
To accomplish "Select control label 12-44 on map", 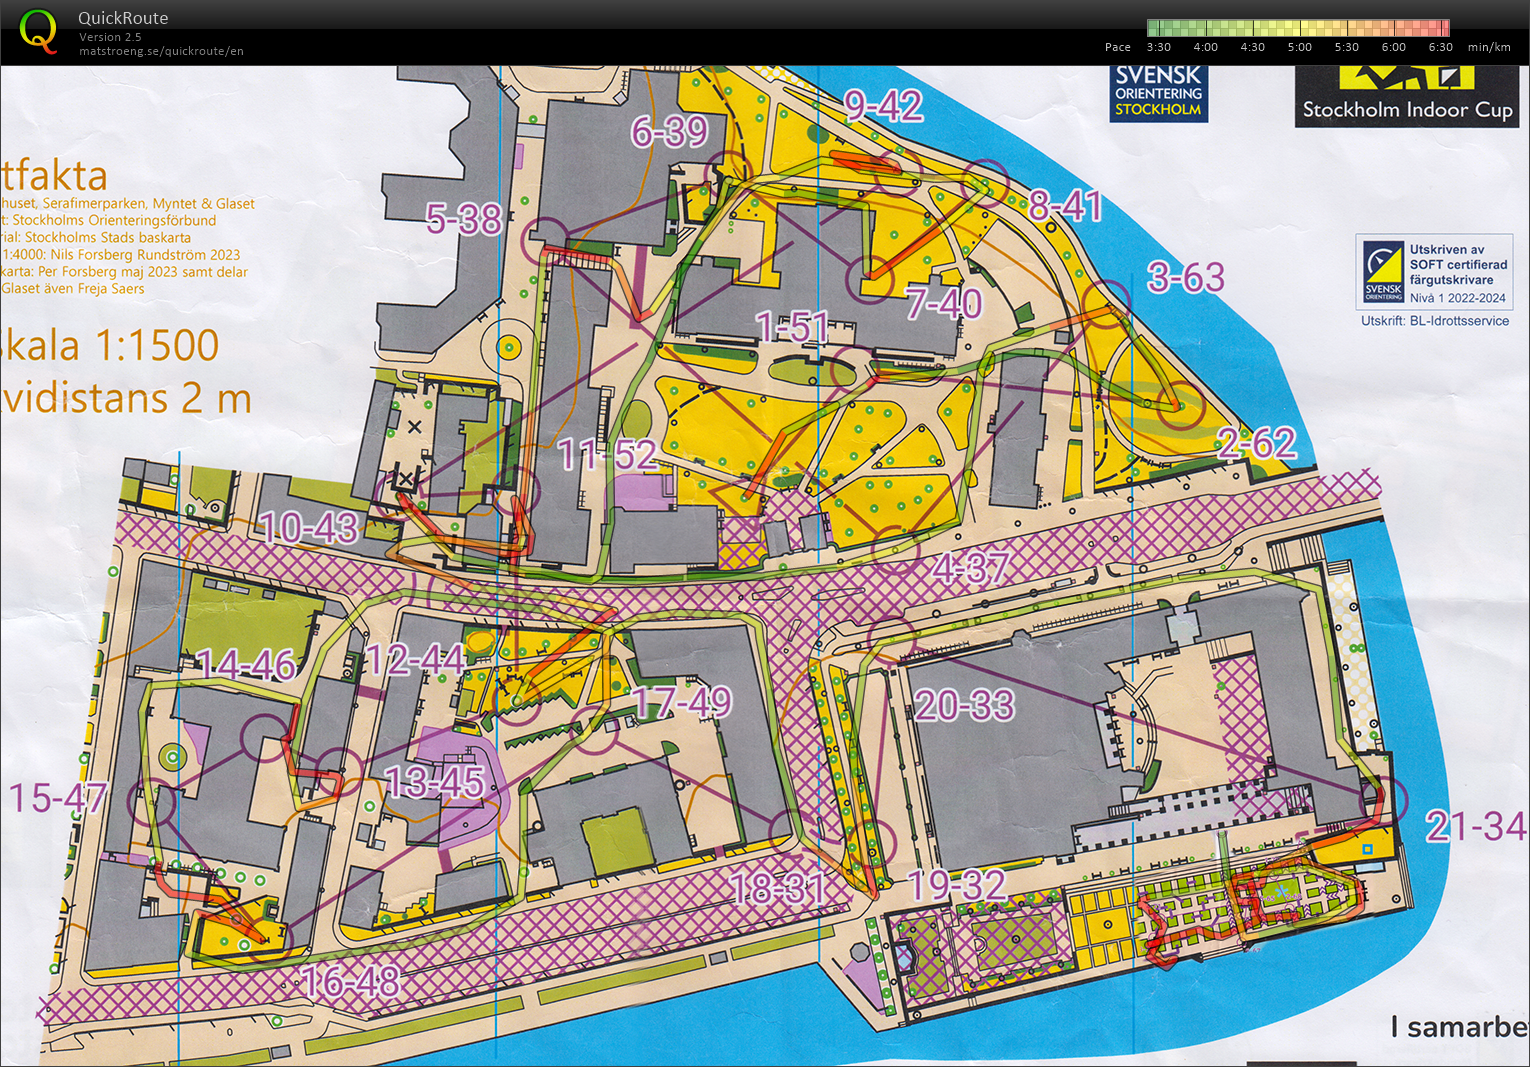I will point(414,659).
